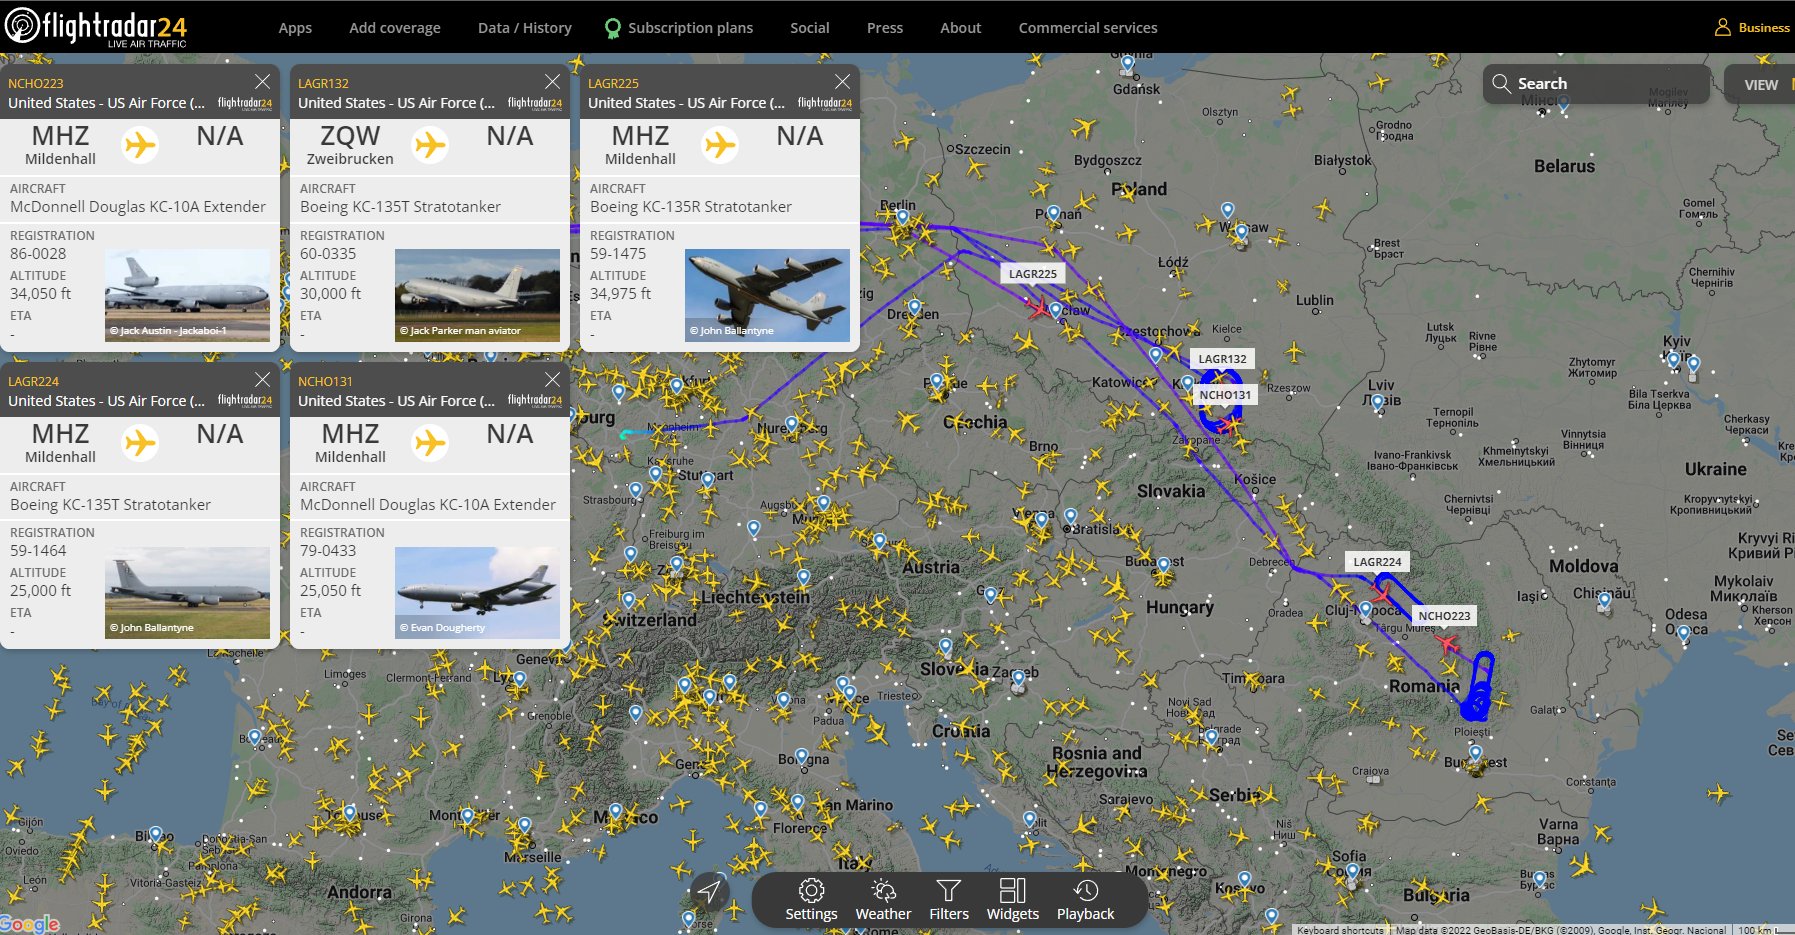Viewport: 1795px width, 935px height.
Task: Open KC-10A photo on NCHO223 card
Action: [187, 295]
